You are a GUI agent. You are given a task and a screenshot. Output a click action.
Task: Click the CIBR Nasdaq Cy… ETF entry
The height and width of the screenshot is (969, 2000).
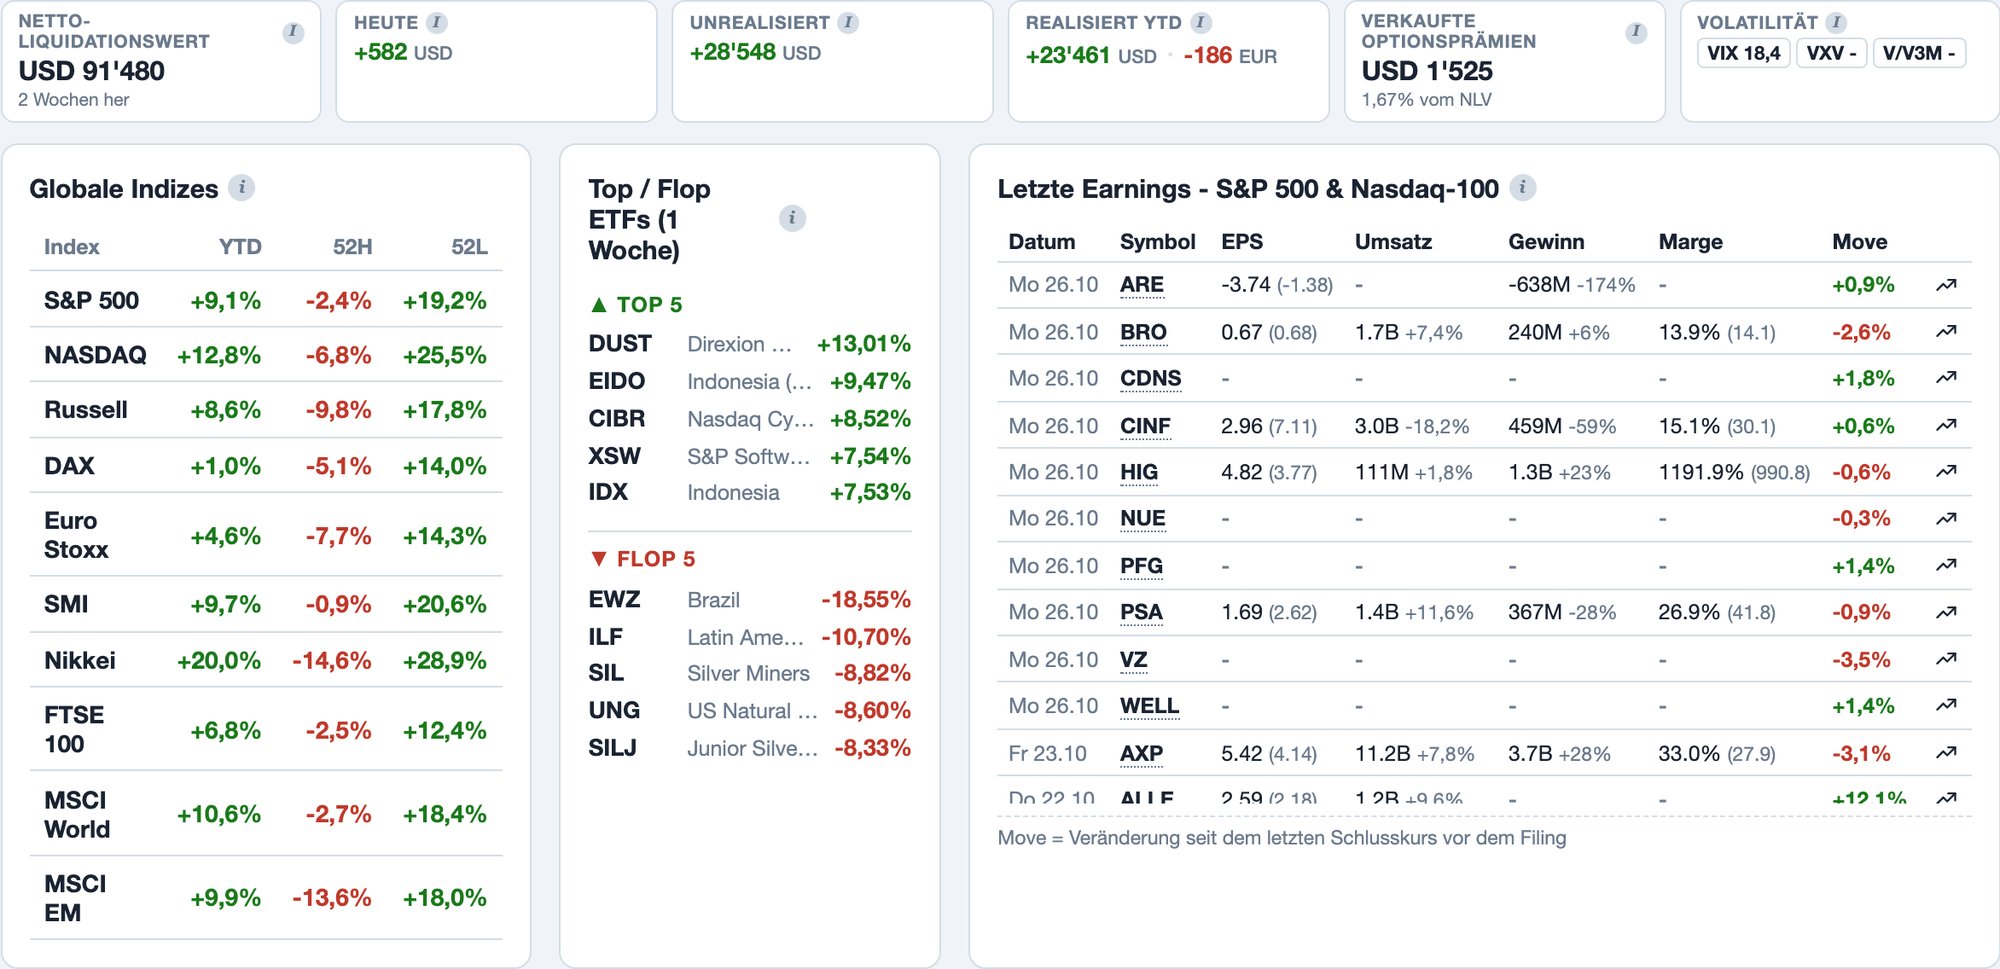coord(750,419)
